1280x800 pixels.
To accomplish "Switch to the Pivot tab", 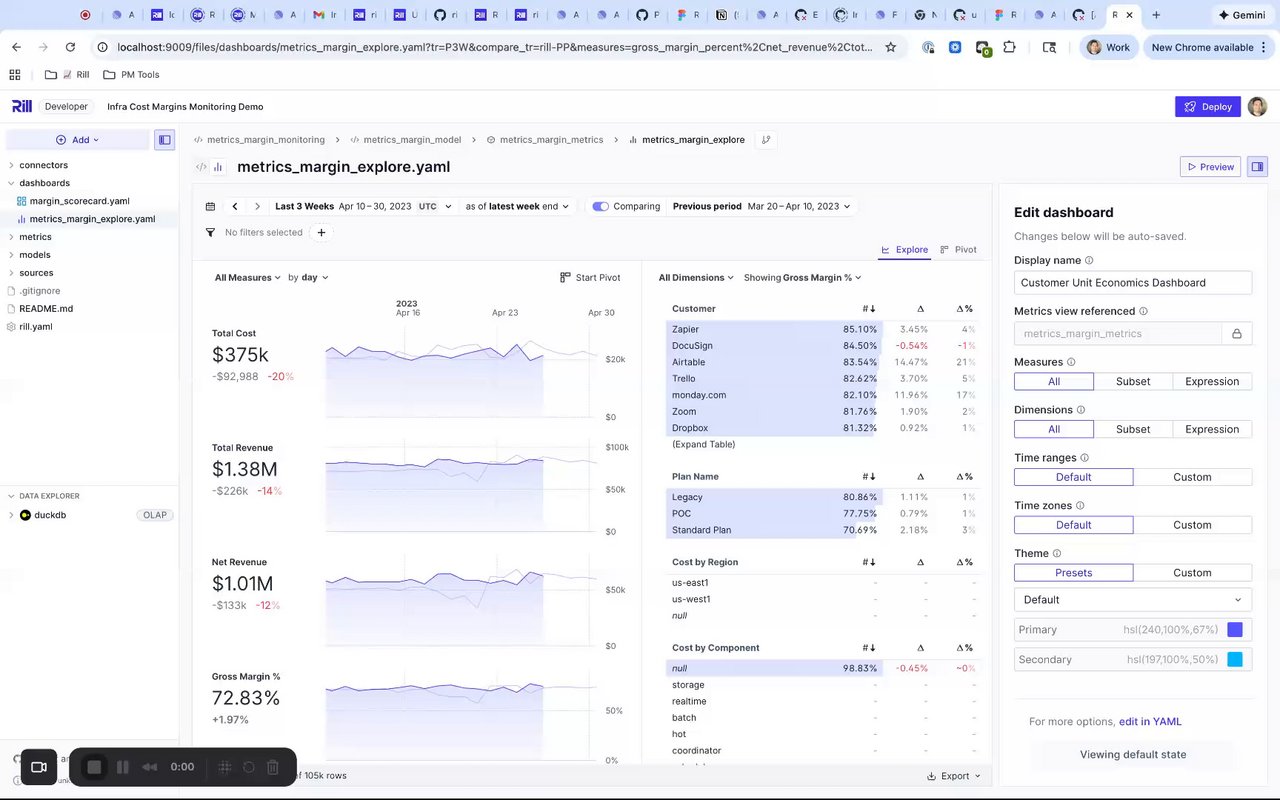I will [x=959, y=250].
